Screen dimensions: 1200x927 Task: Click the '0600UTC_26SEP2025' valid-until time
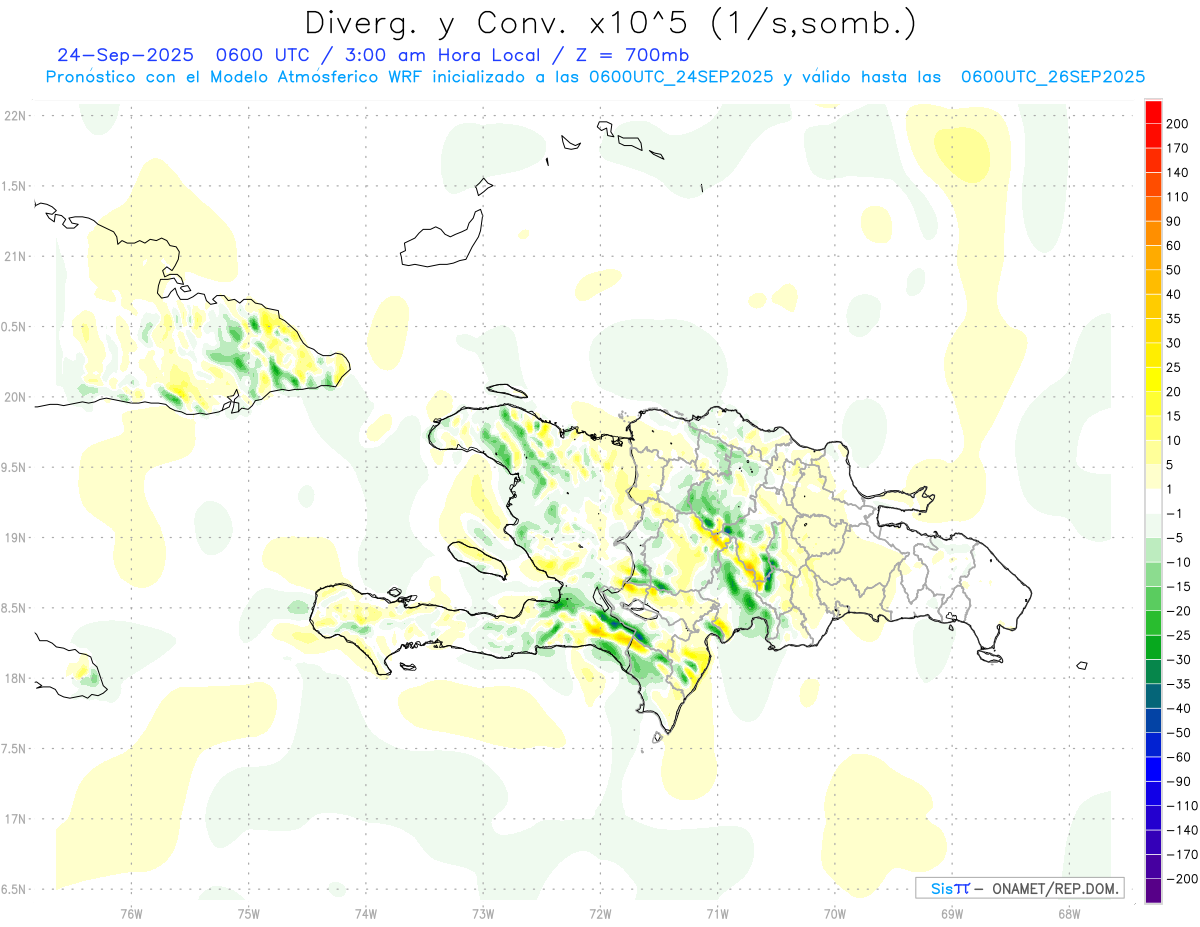[x=1052, y=77]
